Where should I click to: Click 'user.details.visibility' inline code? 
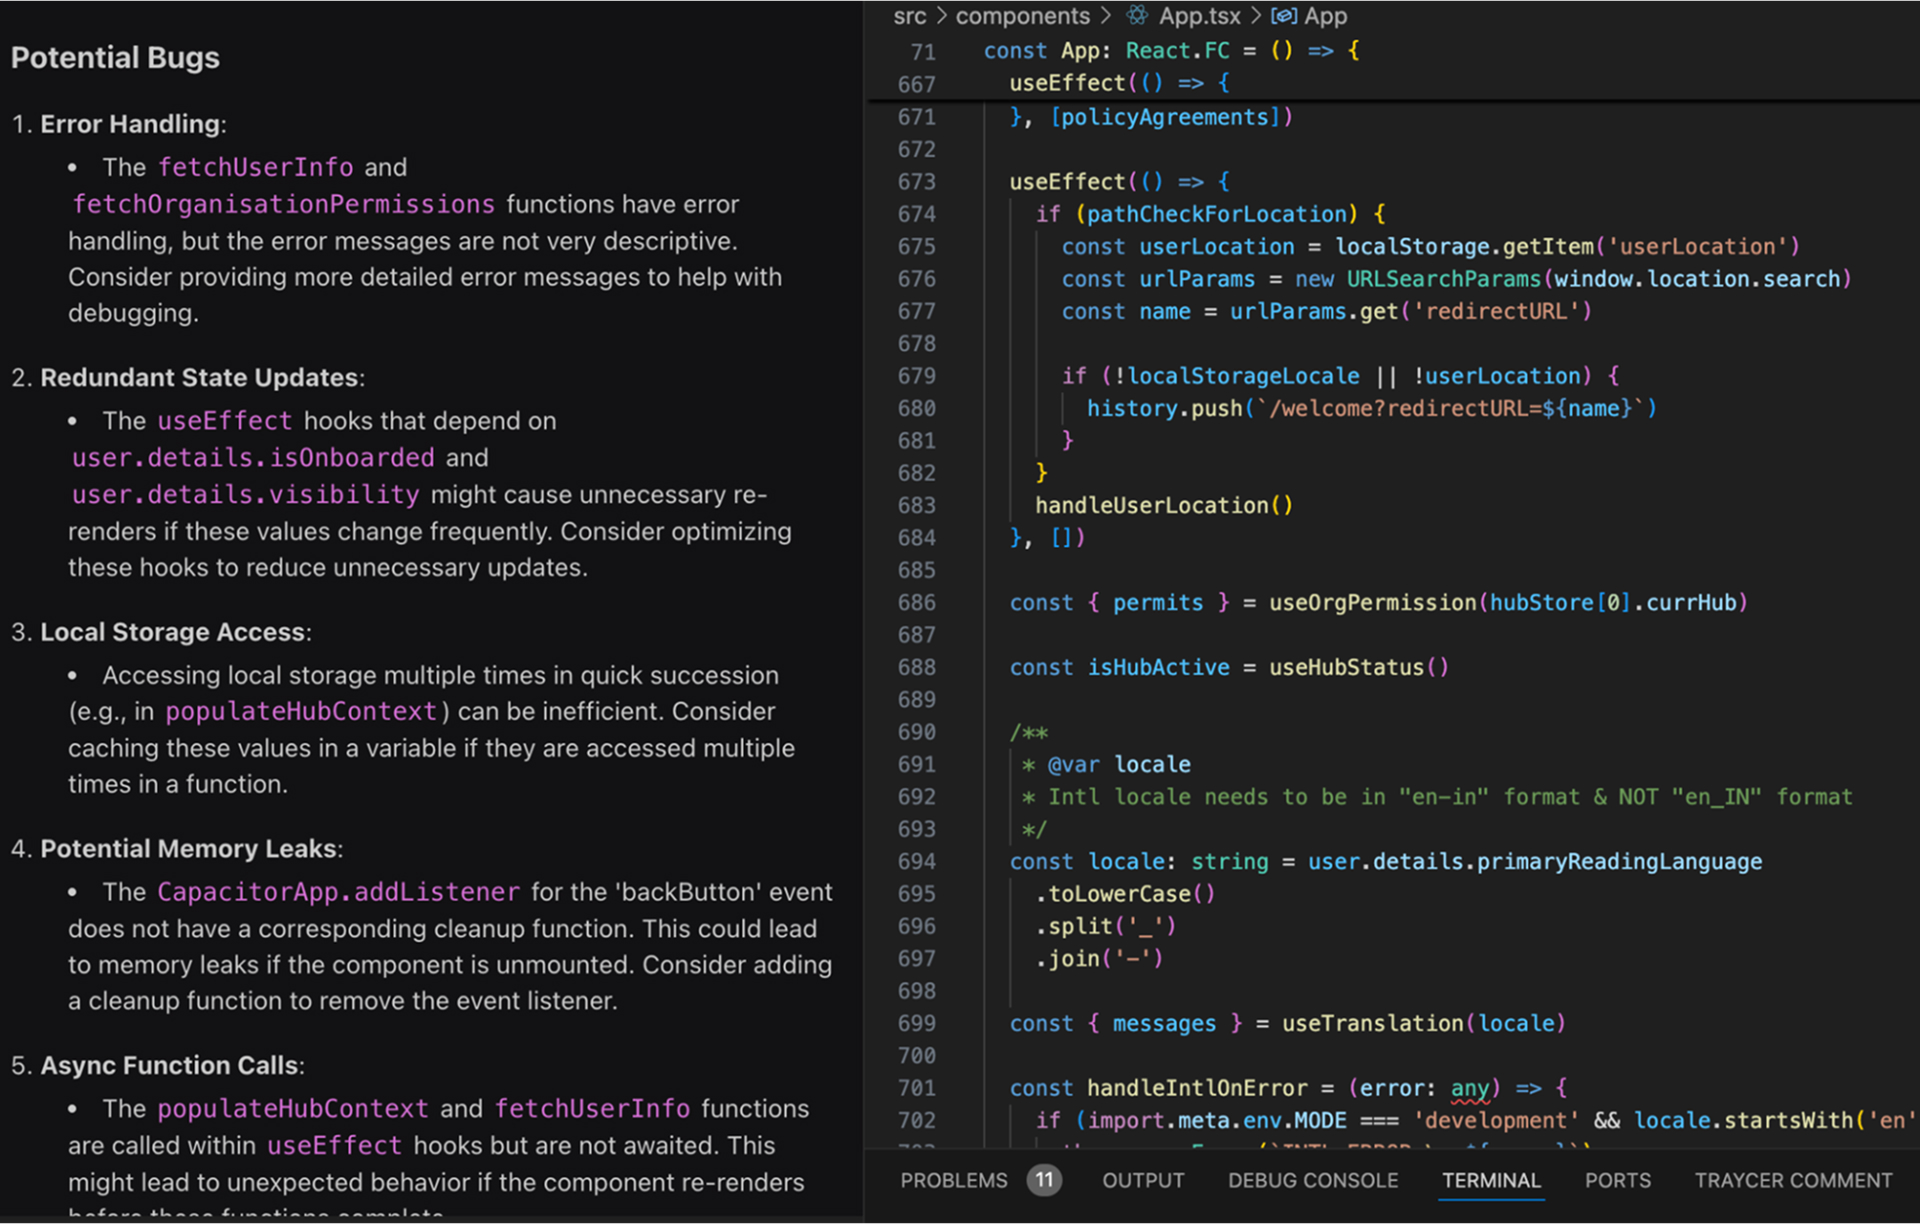(x=245, y=495)
